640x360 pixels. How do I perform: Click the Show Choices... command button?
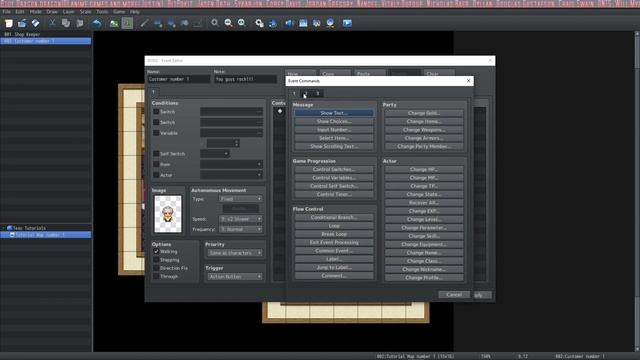point(334,121)
